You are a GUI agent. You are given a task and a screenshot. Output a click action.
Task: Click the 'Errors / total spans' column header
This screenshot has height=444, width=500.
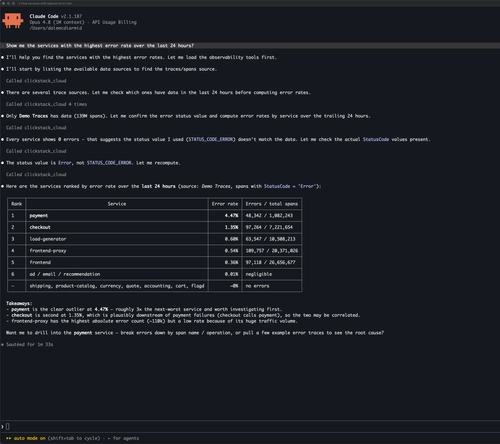coord(272,204)
